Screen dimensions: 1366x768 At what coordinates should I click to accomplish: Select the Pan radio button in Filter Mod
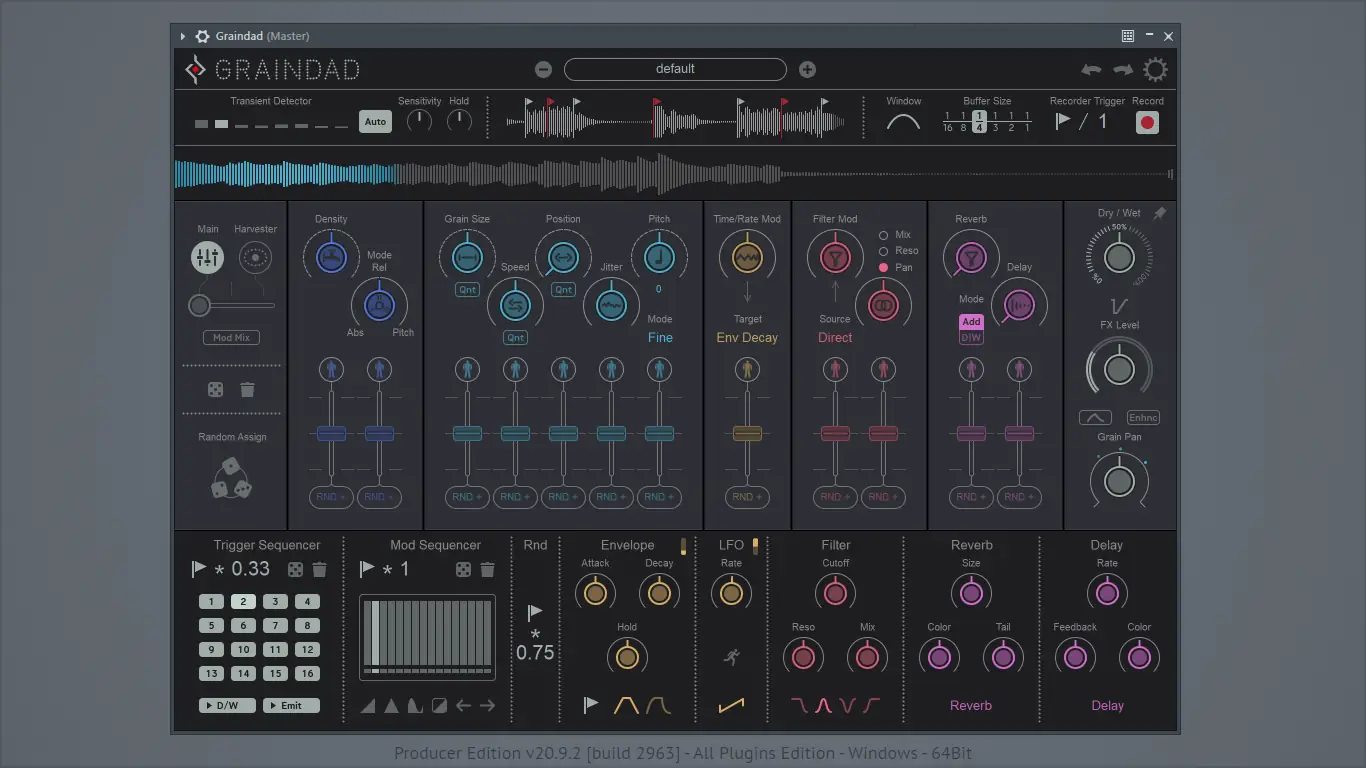883,267
